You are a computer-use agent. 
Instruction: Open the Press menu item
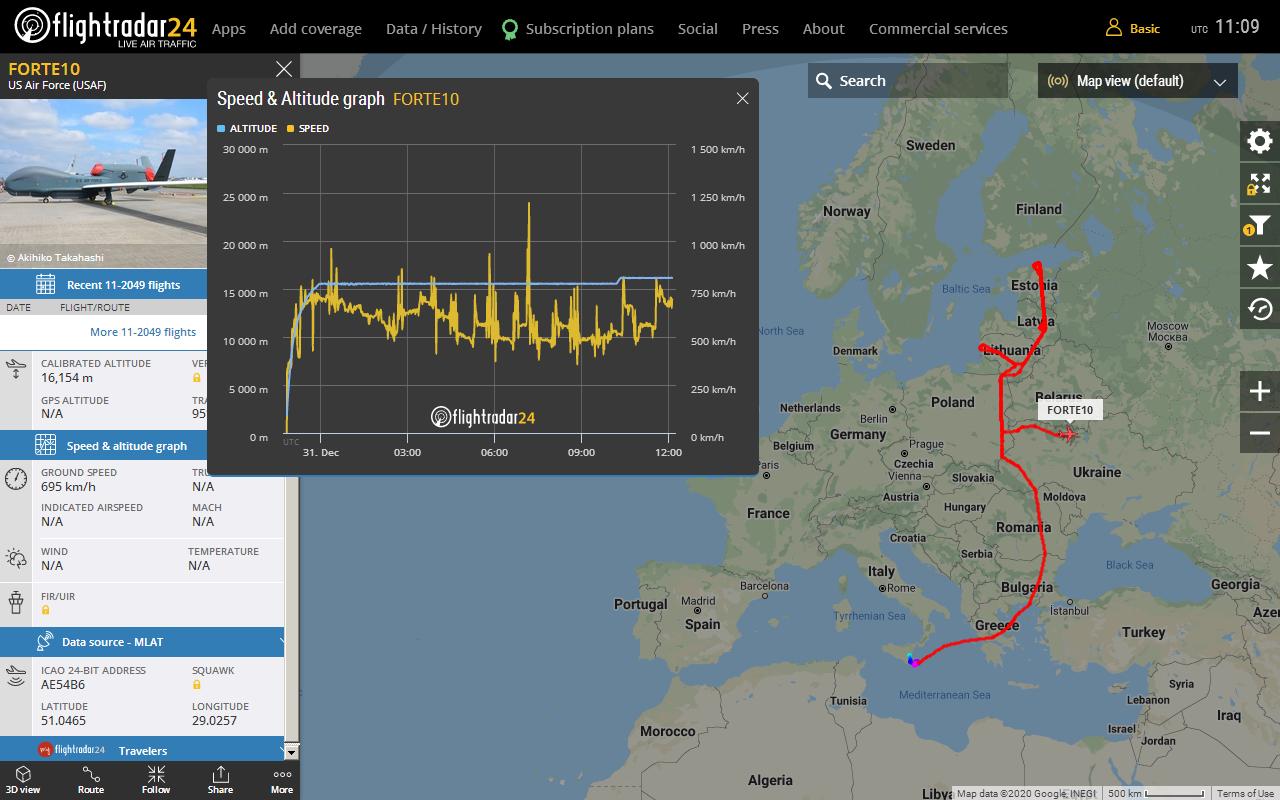pyautogui.click(x=760, y=28)
